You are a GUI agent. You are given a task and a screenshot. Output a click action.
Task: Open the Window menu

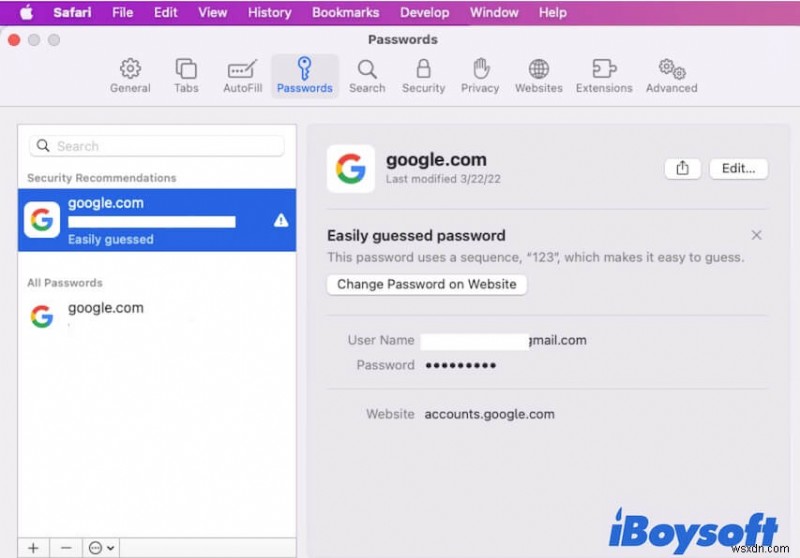point(494,12)
